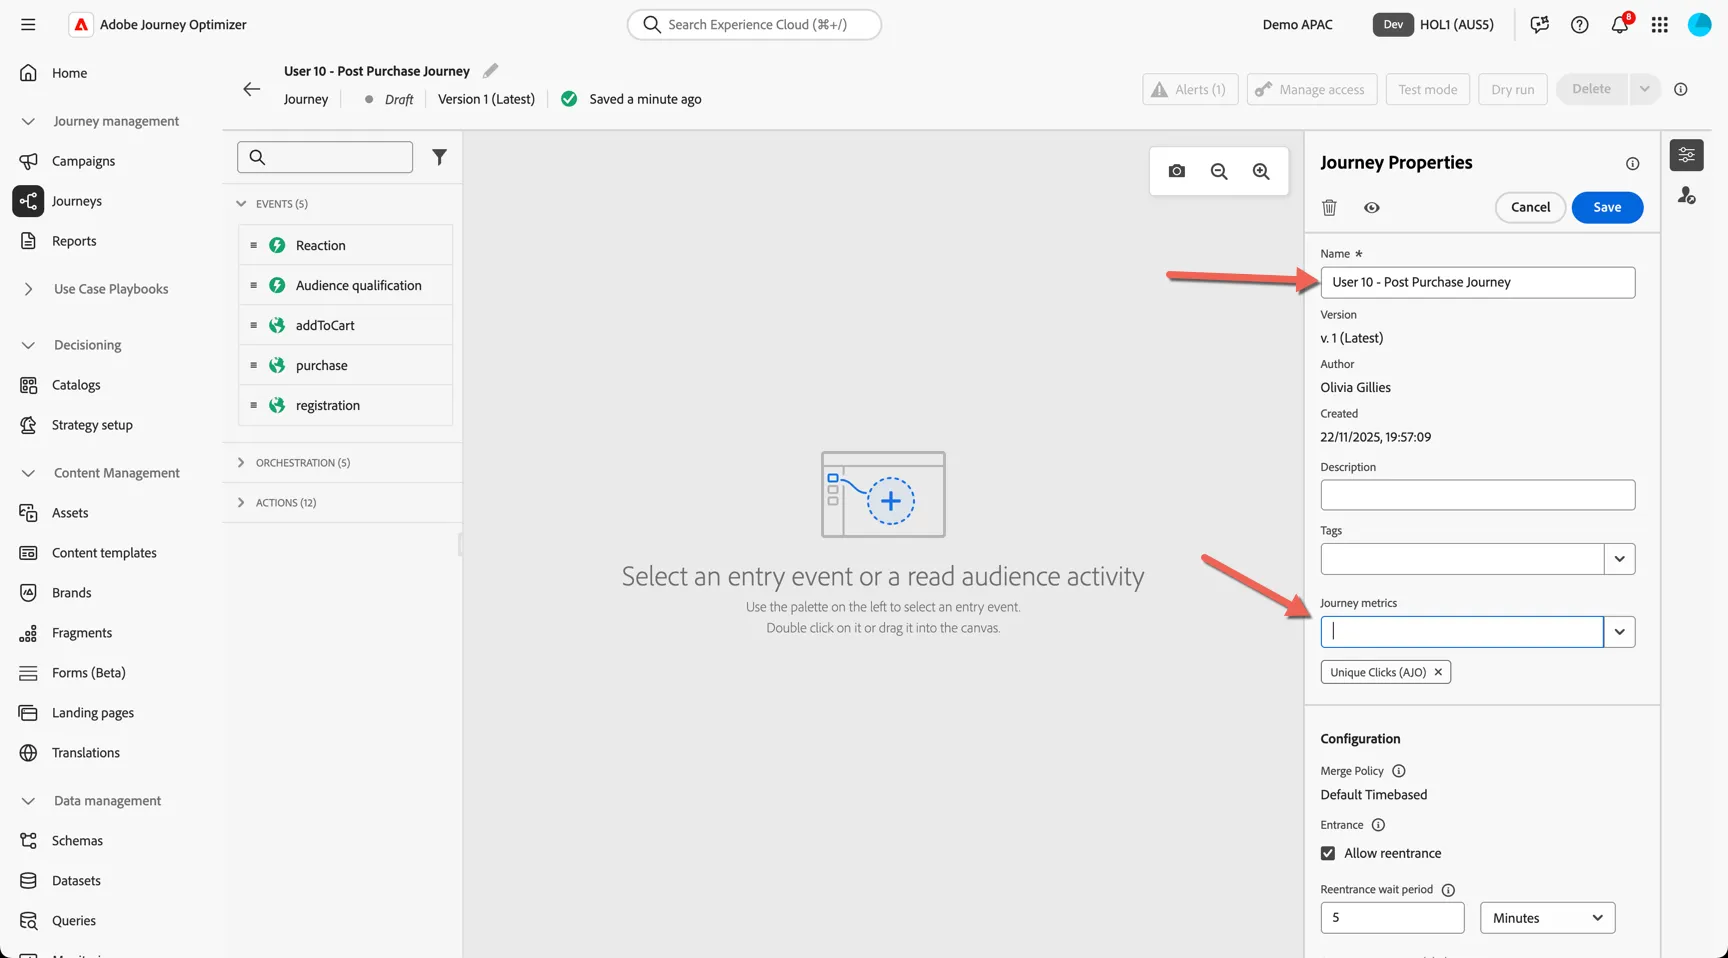Navigate to Schemas in the sidebar
This screenshot has width=1728, height=958.
(77, 841)
